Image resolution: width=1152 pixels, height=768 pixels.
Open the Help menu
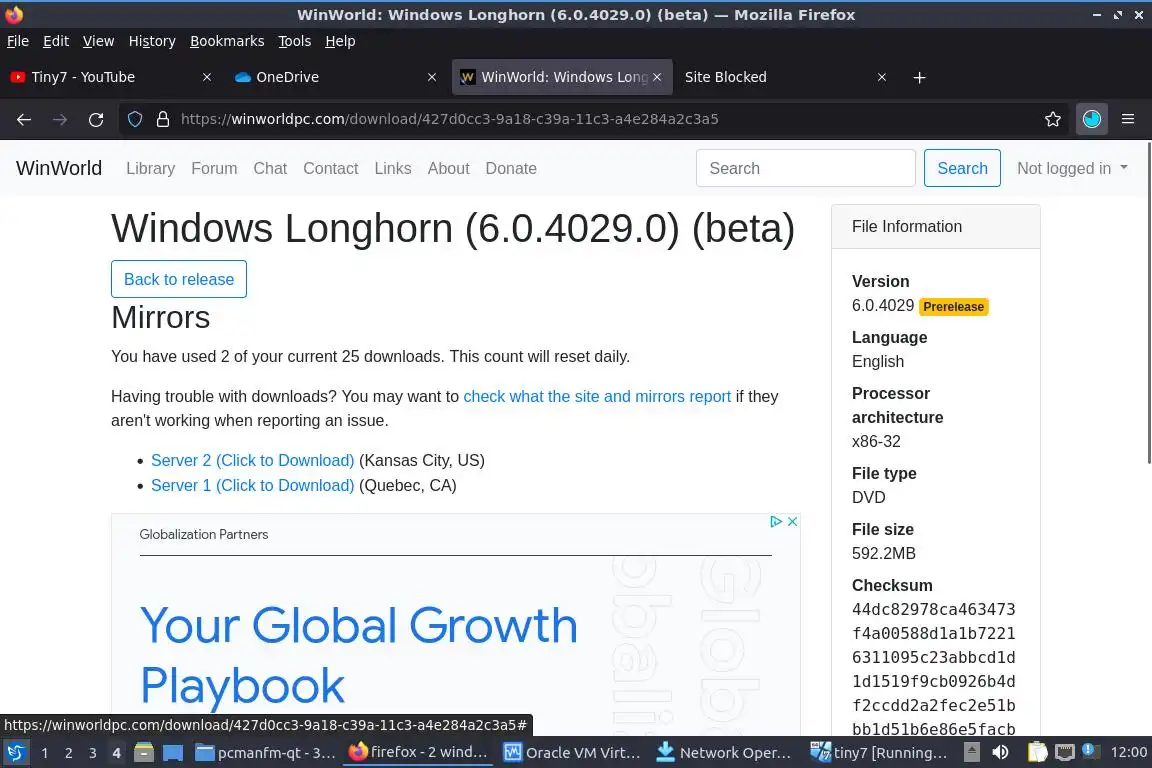click(x=340, y=41)
